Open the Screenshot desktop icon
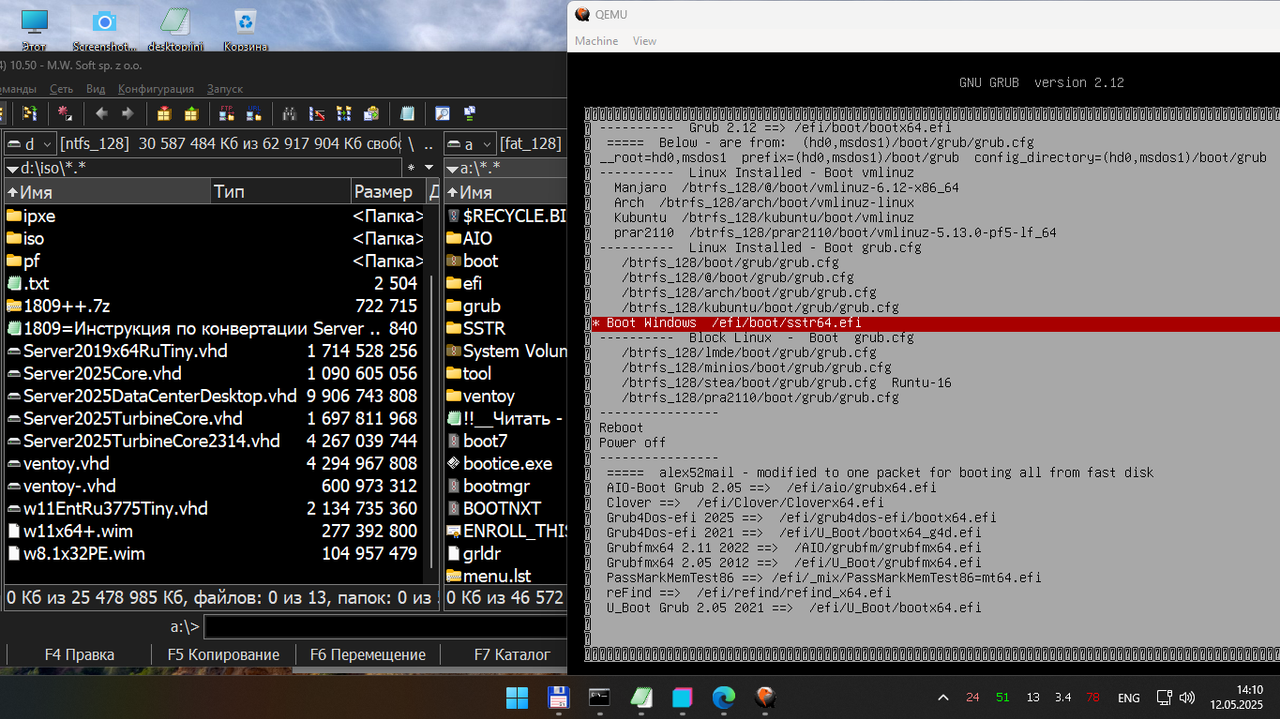 click(x=104, y=30)
